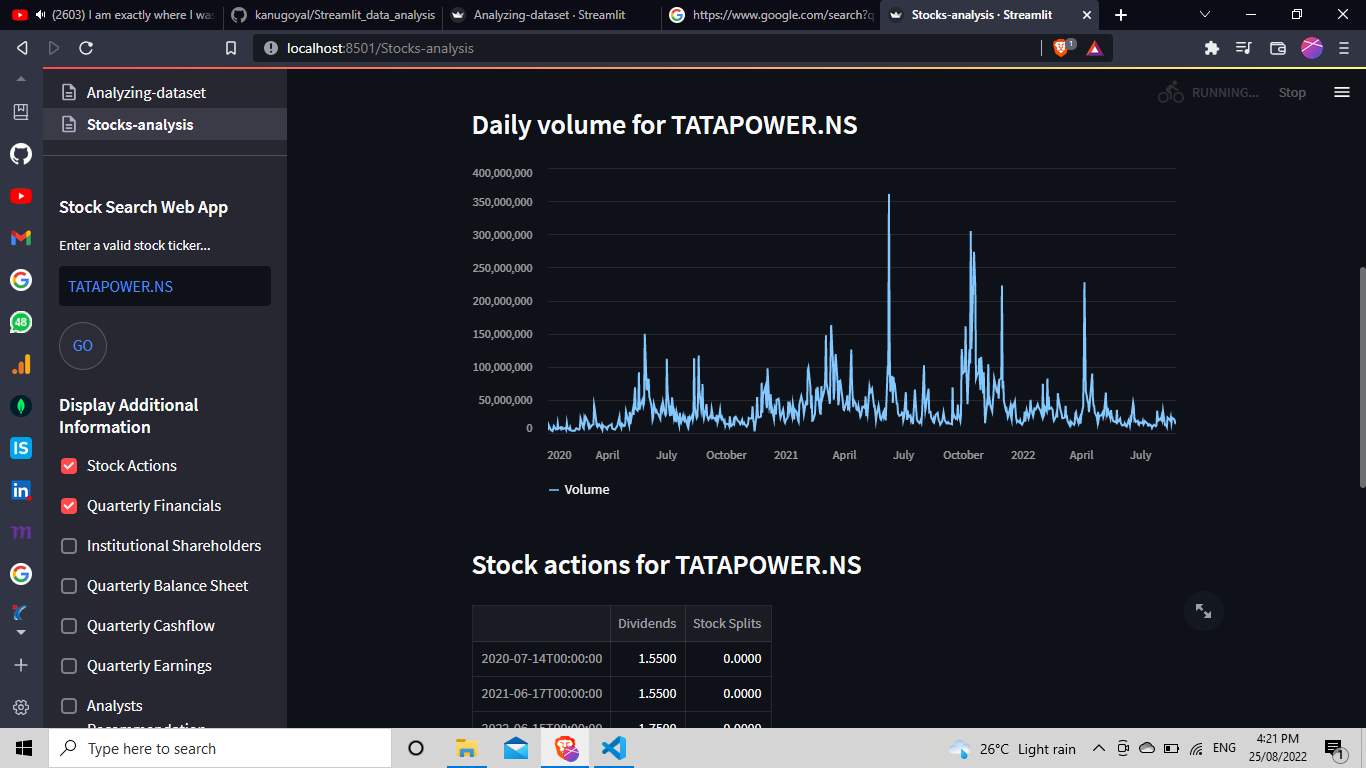Uncheck the Quarterly Financials checkbox
Image resolution: width=1366 pixels, height=768 pixels.
pos(69,506)
